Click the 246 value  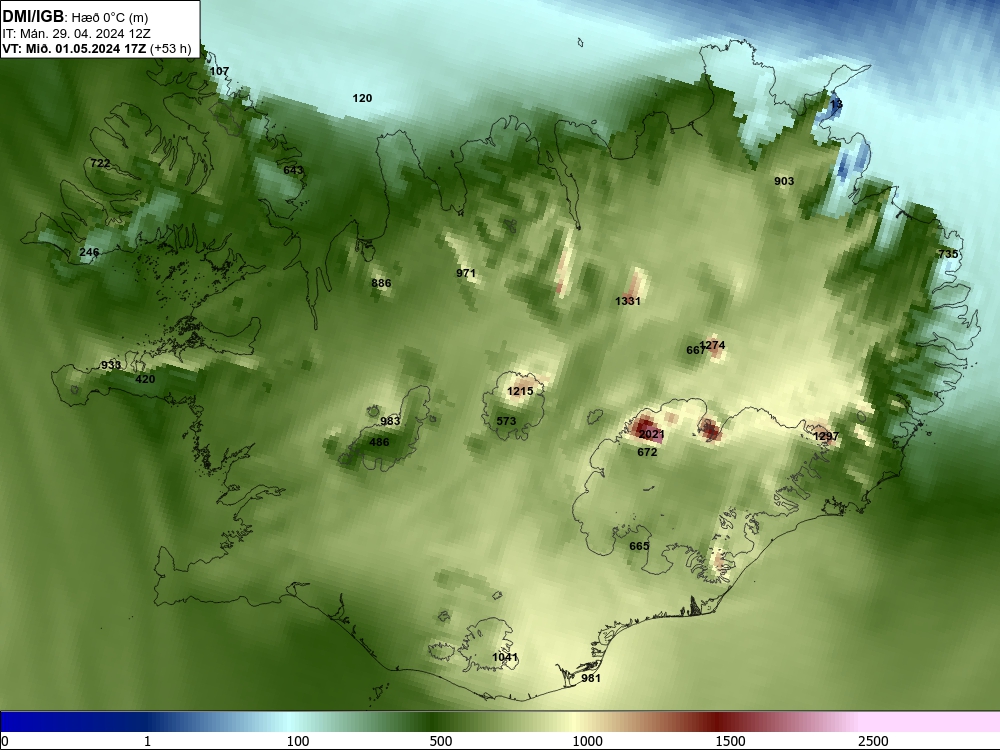tap(89, 252)
